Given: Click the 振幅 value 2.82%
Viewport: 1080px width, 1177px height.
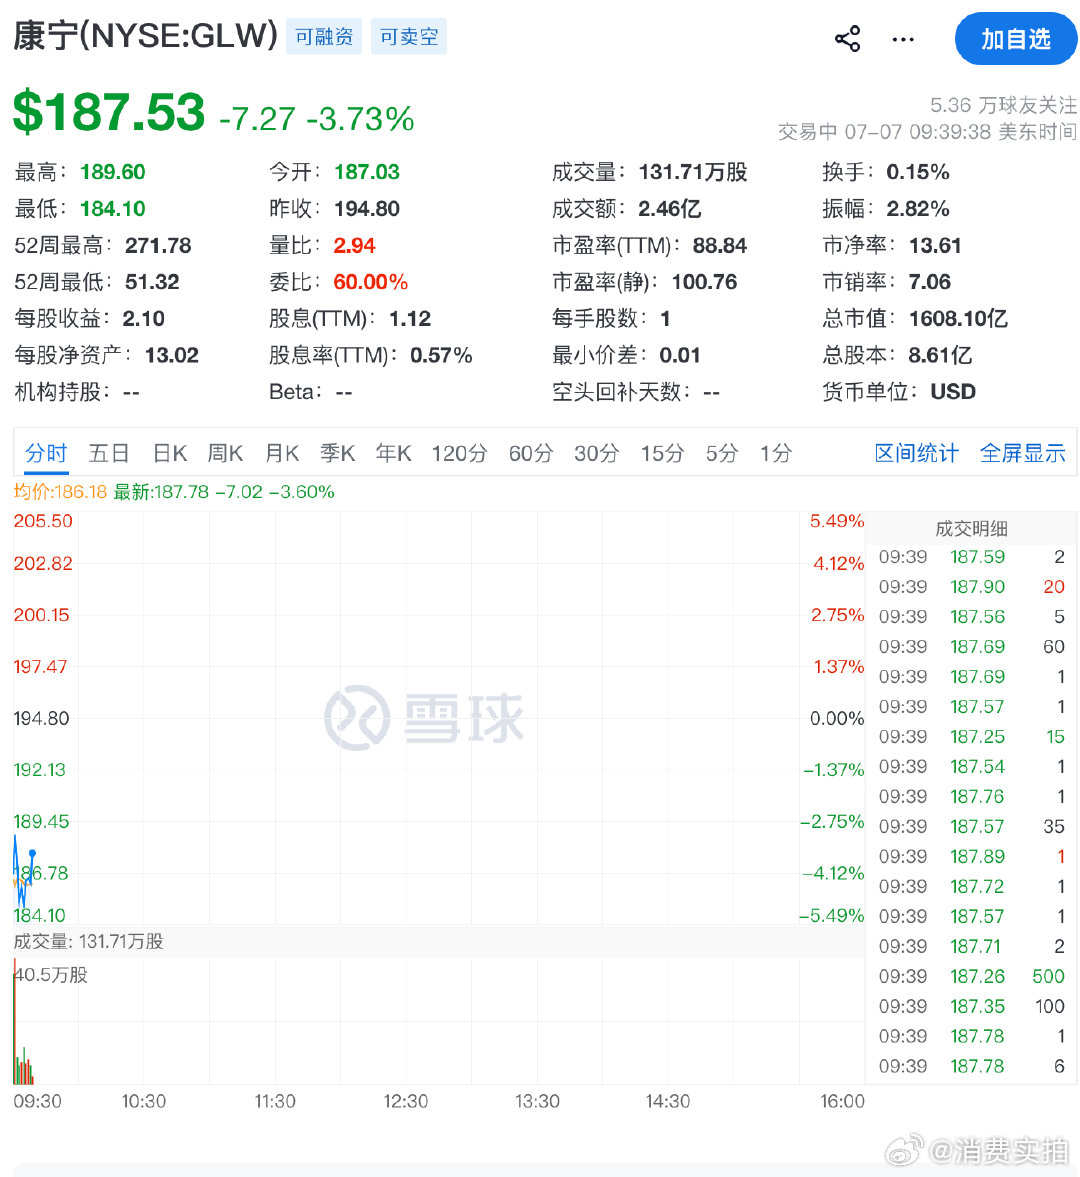Looking at the screenshot, I should 918,209.
